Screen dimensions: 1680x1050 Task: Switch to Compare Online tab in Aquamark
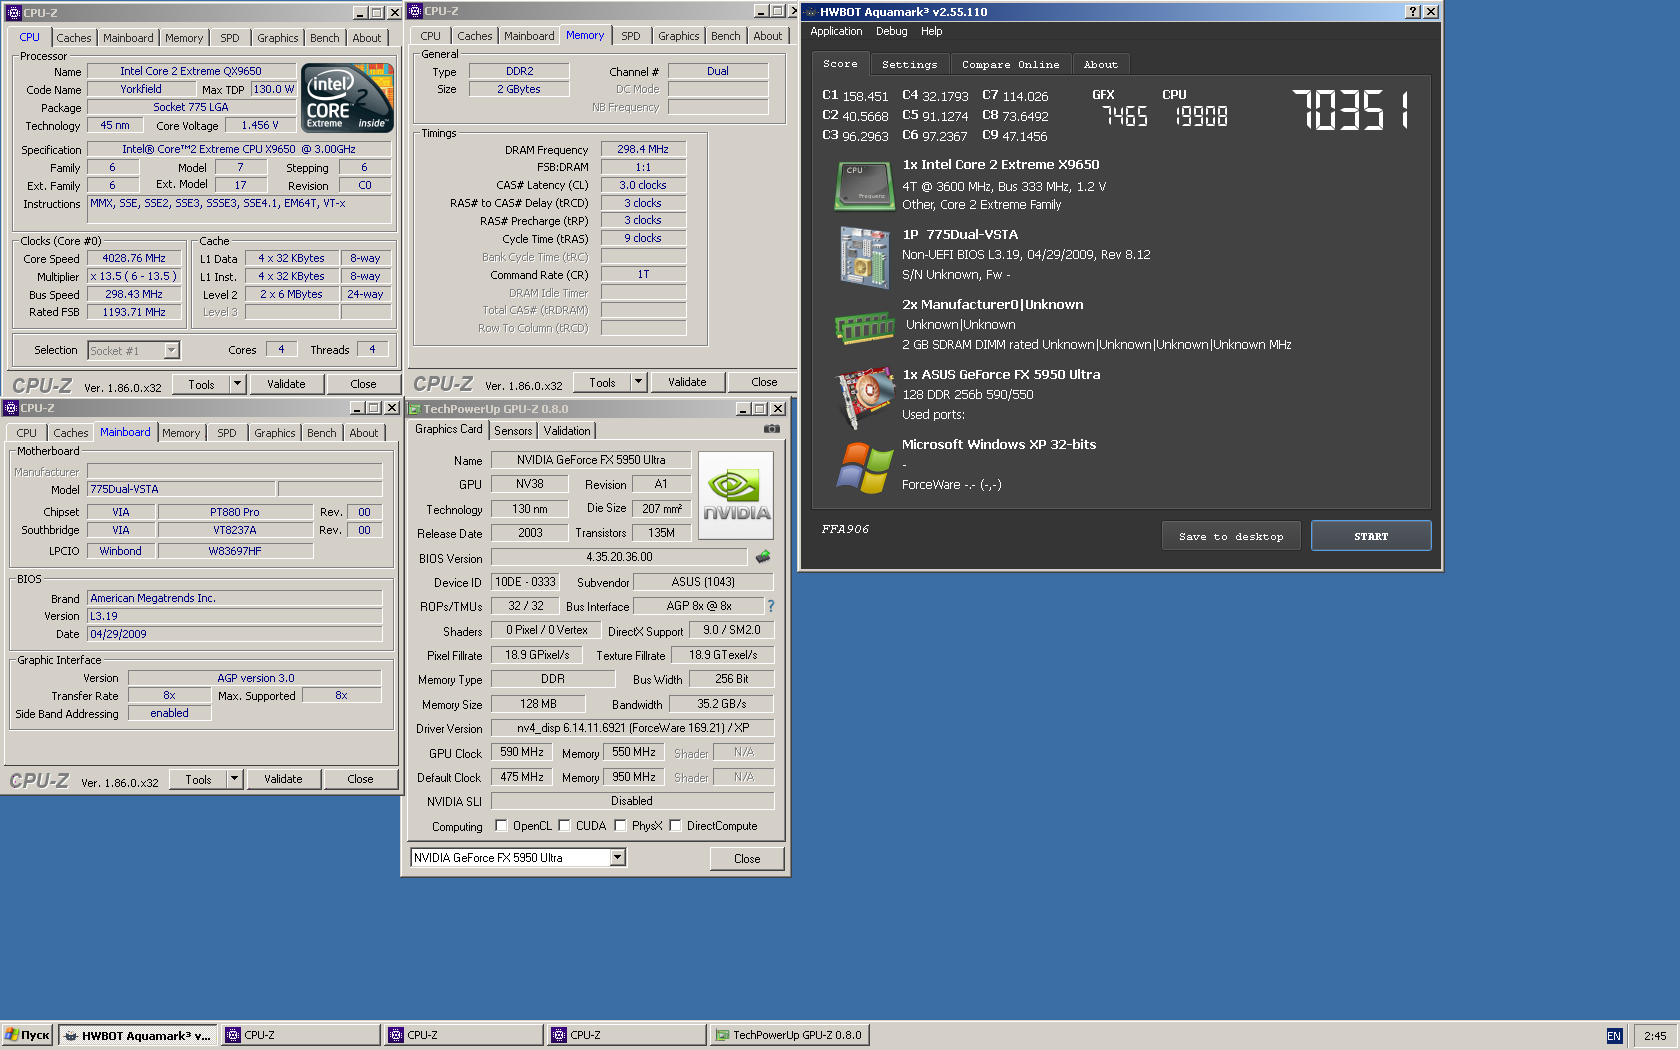(x=1010, y=65)
